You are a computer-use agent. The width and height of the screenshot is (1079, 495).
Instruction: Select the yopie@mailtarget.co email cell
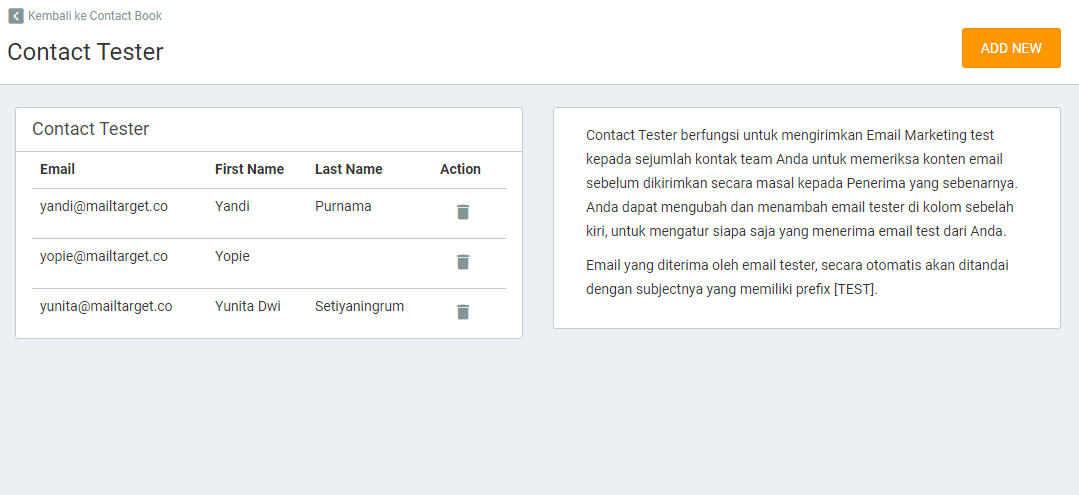[104, 256]
